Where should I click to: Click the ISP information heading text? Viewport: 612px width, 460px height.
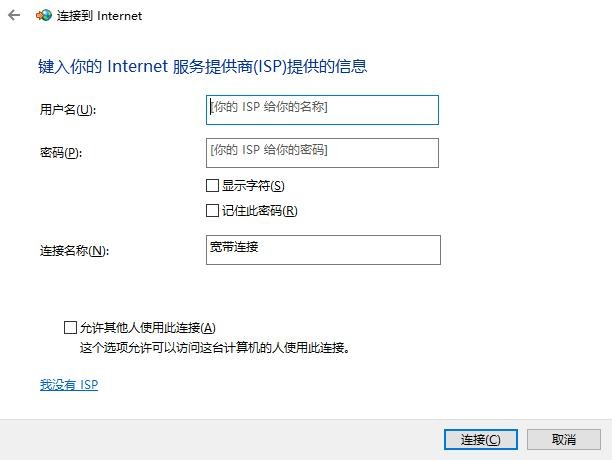[202, 67]
